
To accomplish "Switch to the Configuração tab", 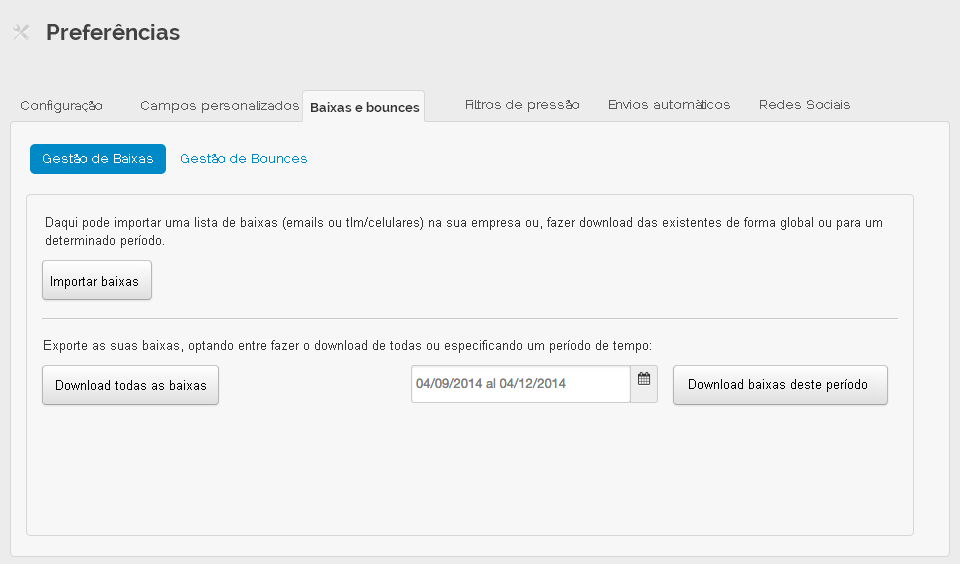I will pos(61,105).
